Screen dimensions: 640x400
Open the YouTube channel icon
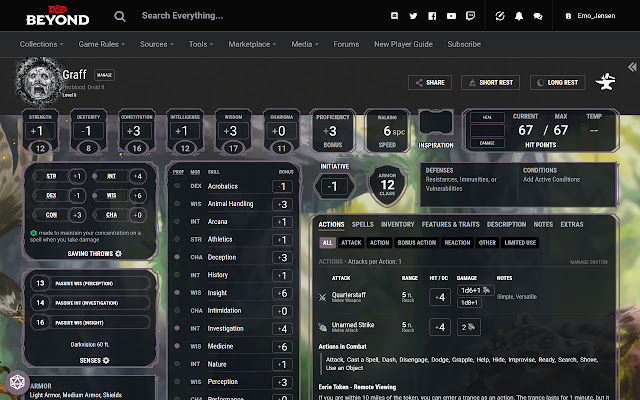coord(449,16)
